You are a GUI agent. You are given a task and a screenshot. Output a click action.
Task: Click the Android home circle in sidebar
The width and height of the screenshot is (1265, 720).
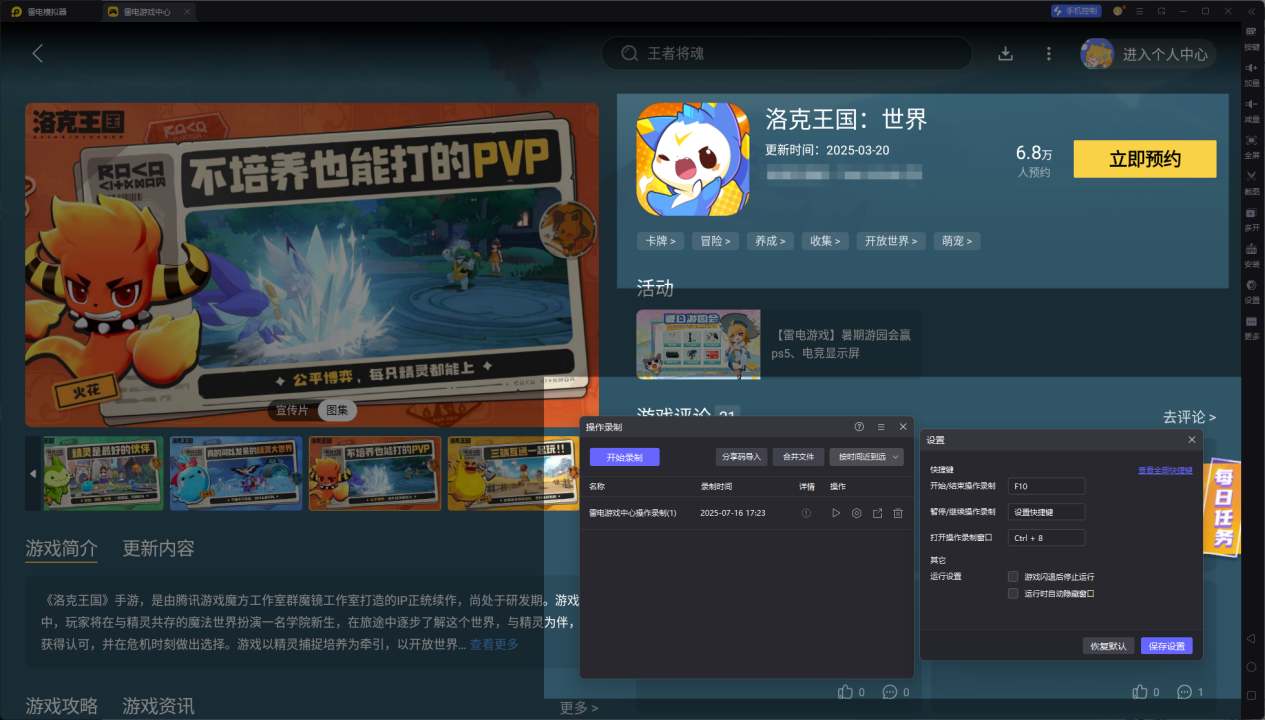pos(1250,667)
